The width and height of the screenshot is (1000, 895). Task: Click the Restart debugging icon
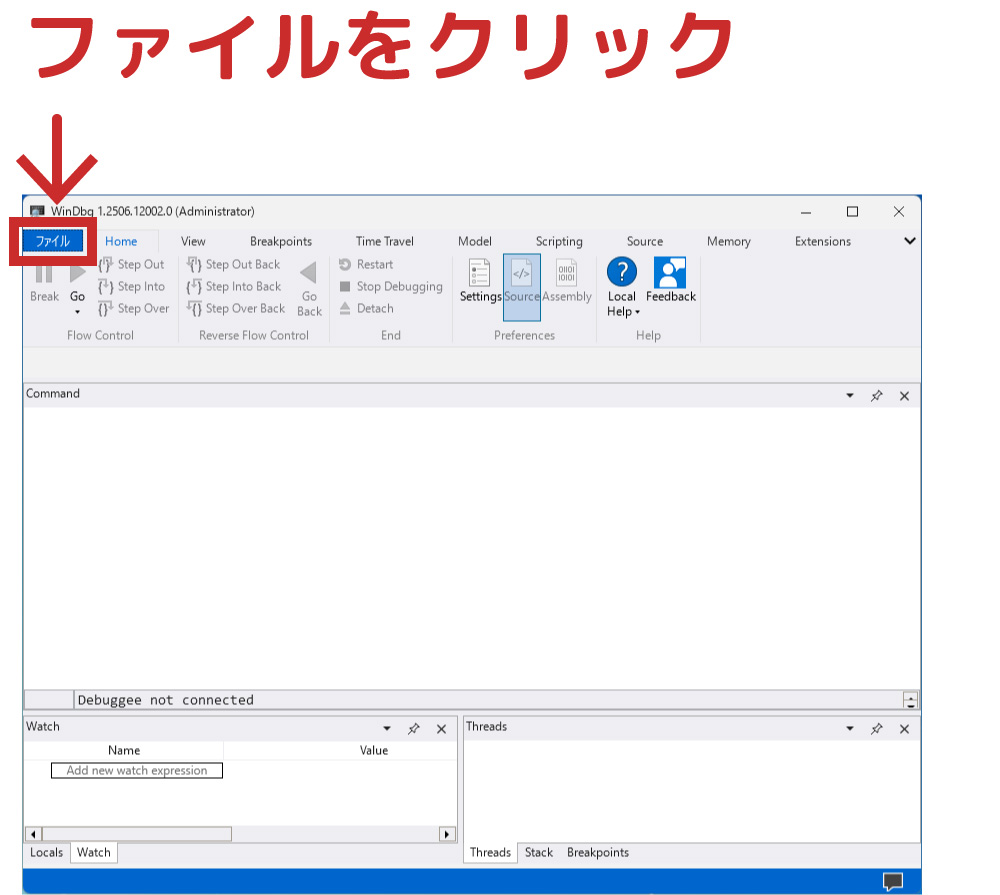(345, 265)
